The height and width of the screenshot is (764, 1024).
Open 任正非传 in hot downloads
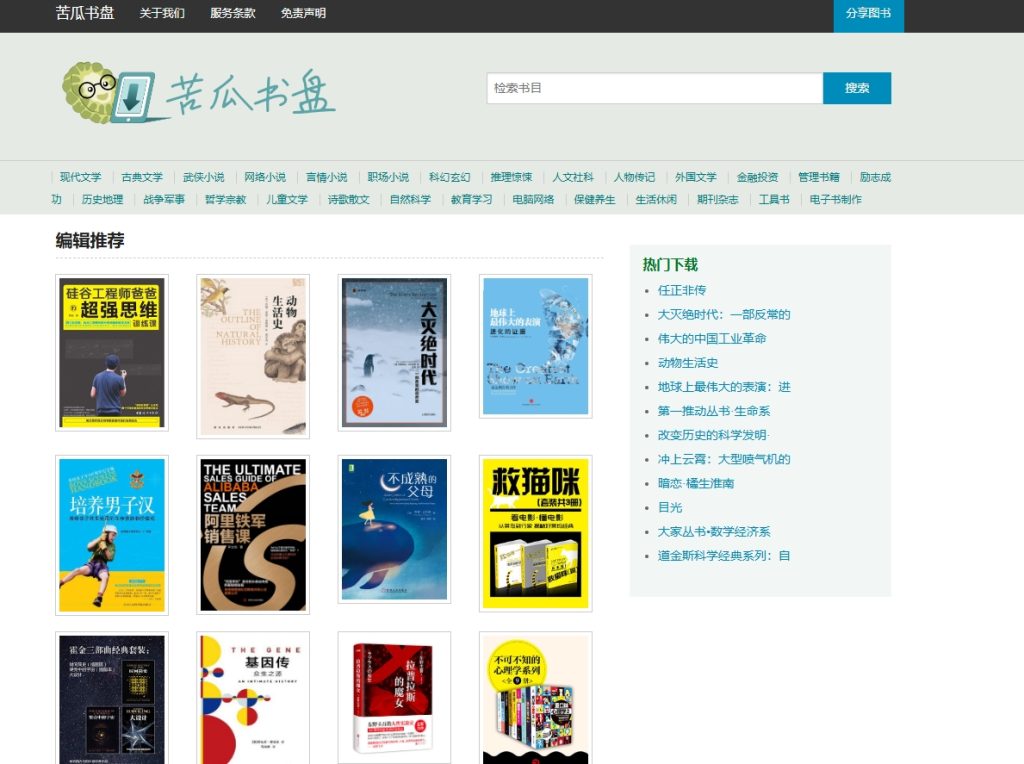pos(682,290)
